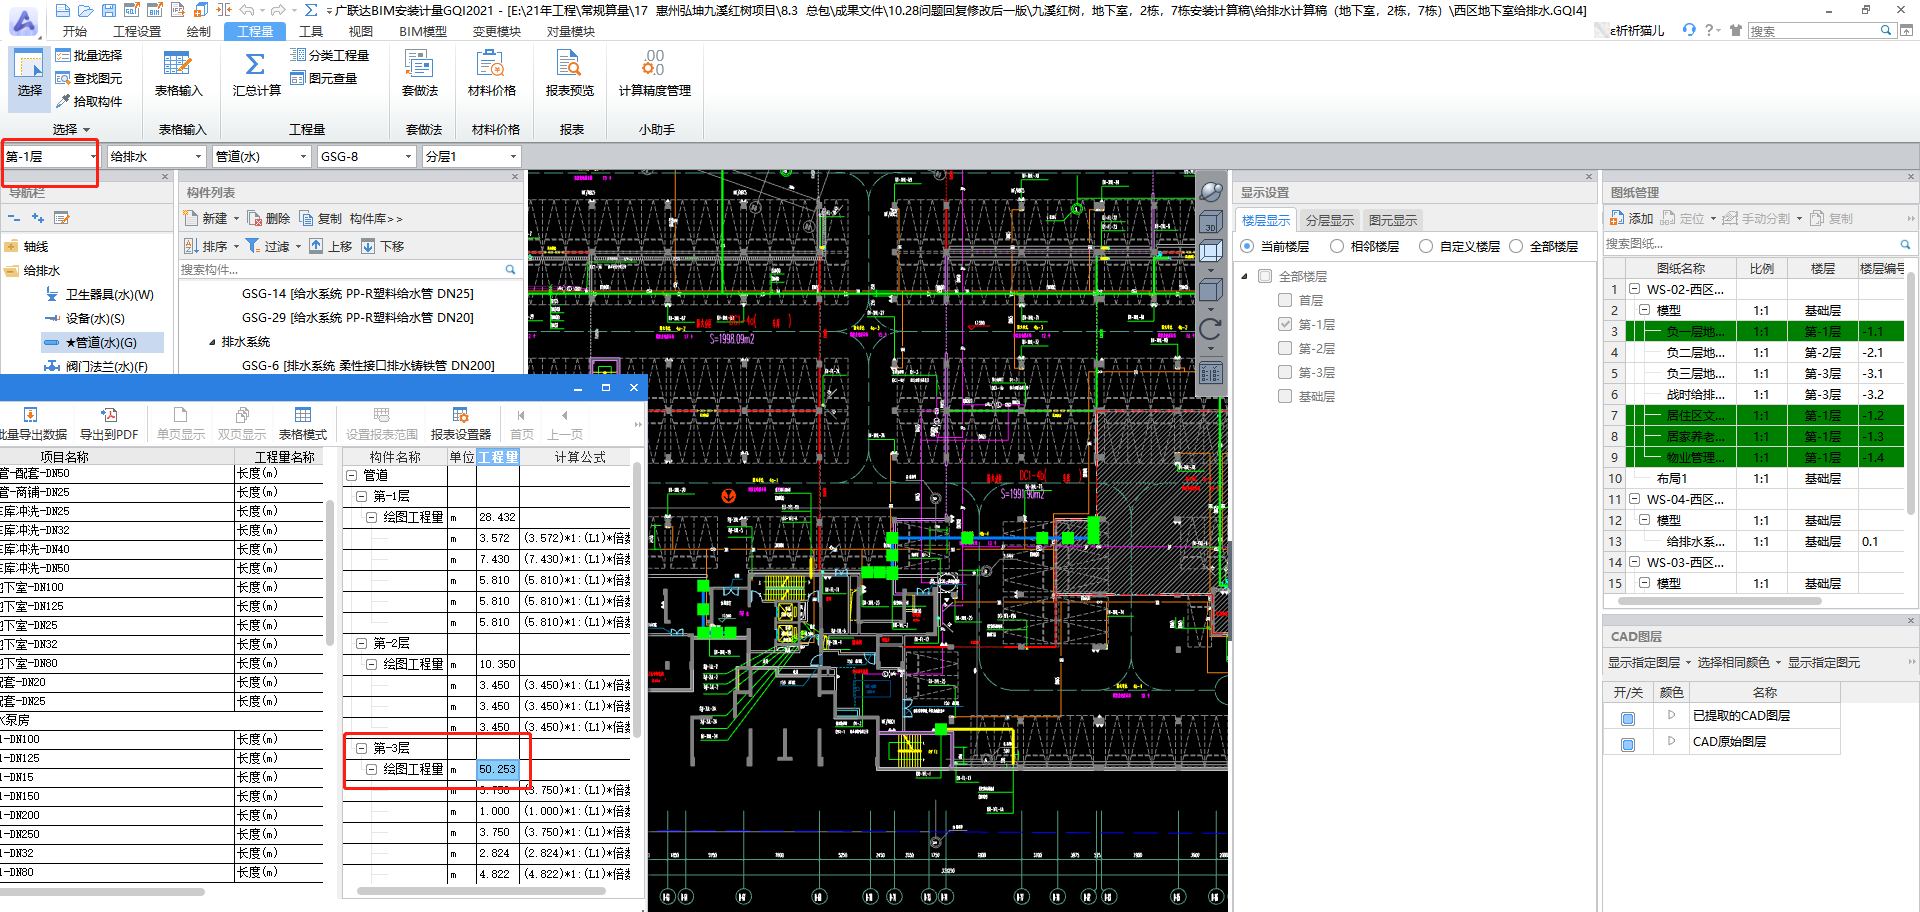Click the 搜索构件 search field
The height and width of the screenshot is (912, 1920).
pyautogui.click(x=348, y=270)
